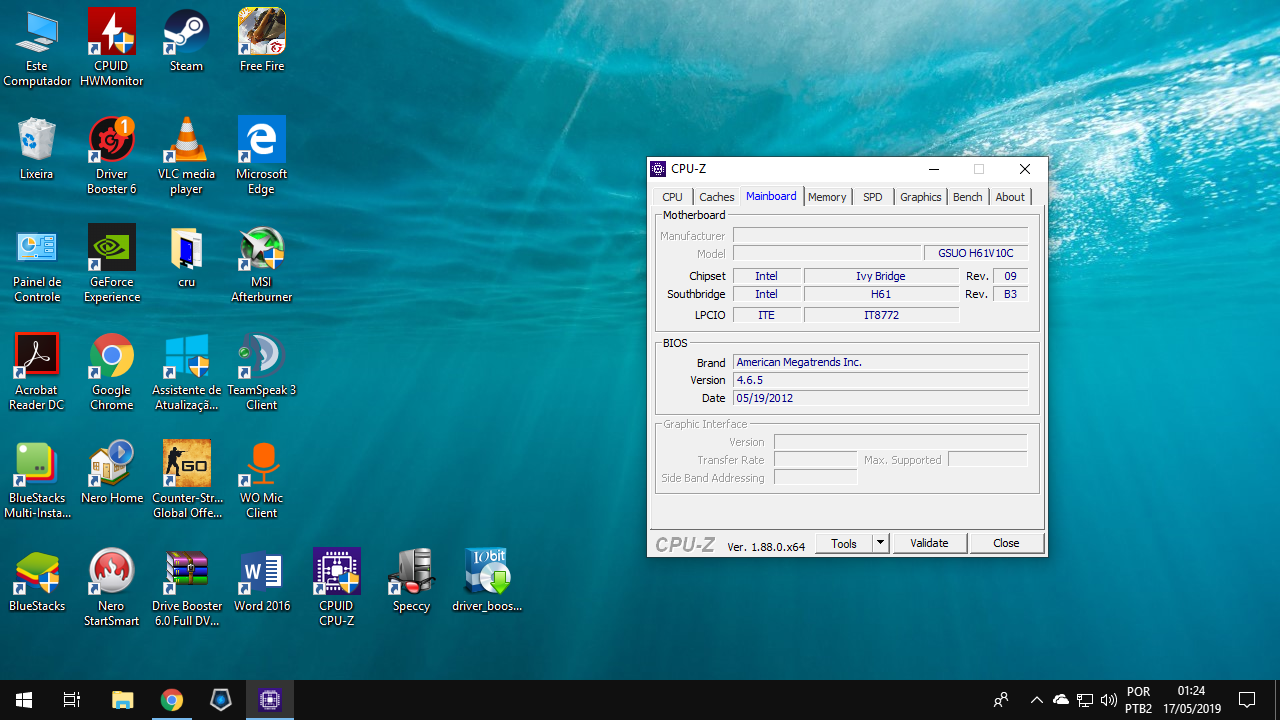This screenshot has width=1280, height=720.
Task: Expand the Tools dropdown arrow
Action: point(880,543)
